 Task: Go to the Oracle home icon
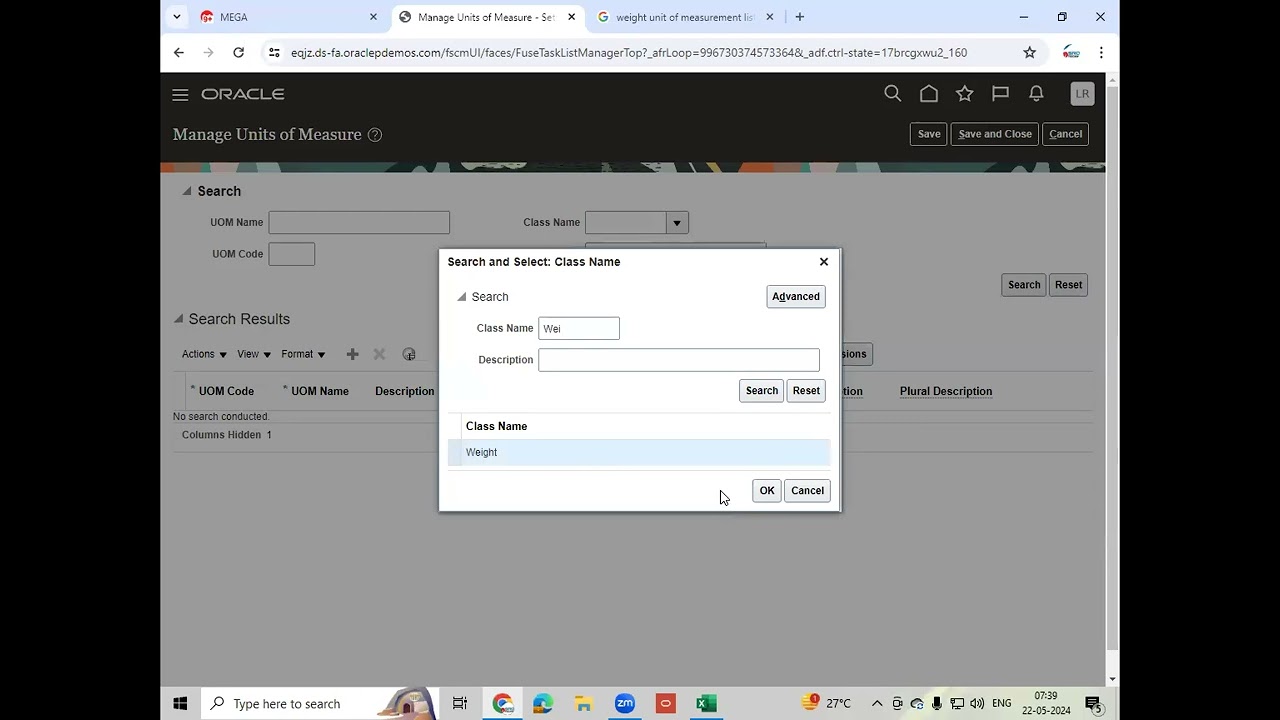click(929, 93)
